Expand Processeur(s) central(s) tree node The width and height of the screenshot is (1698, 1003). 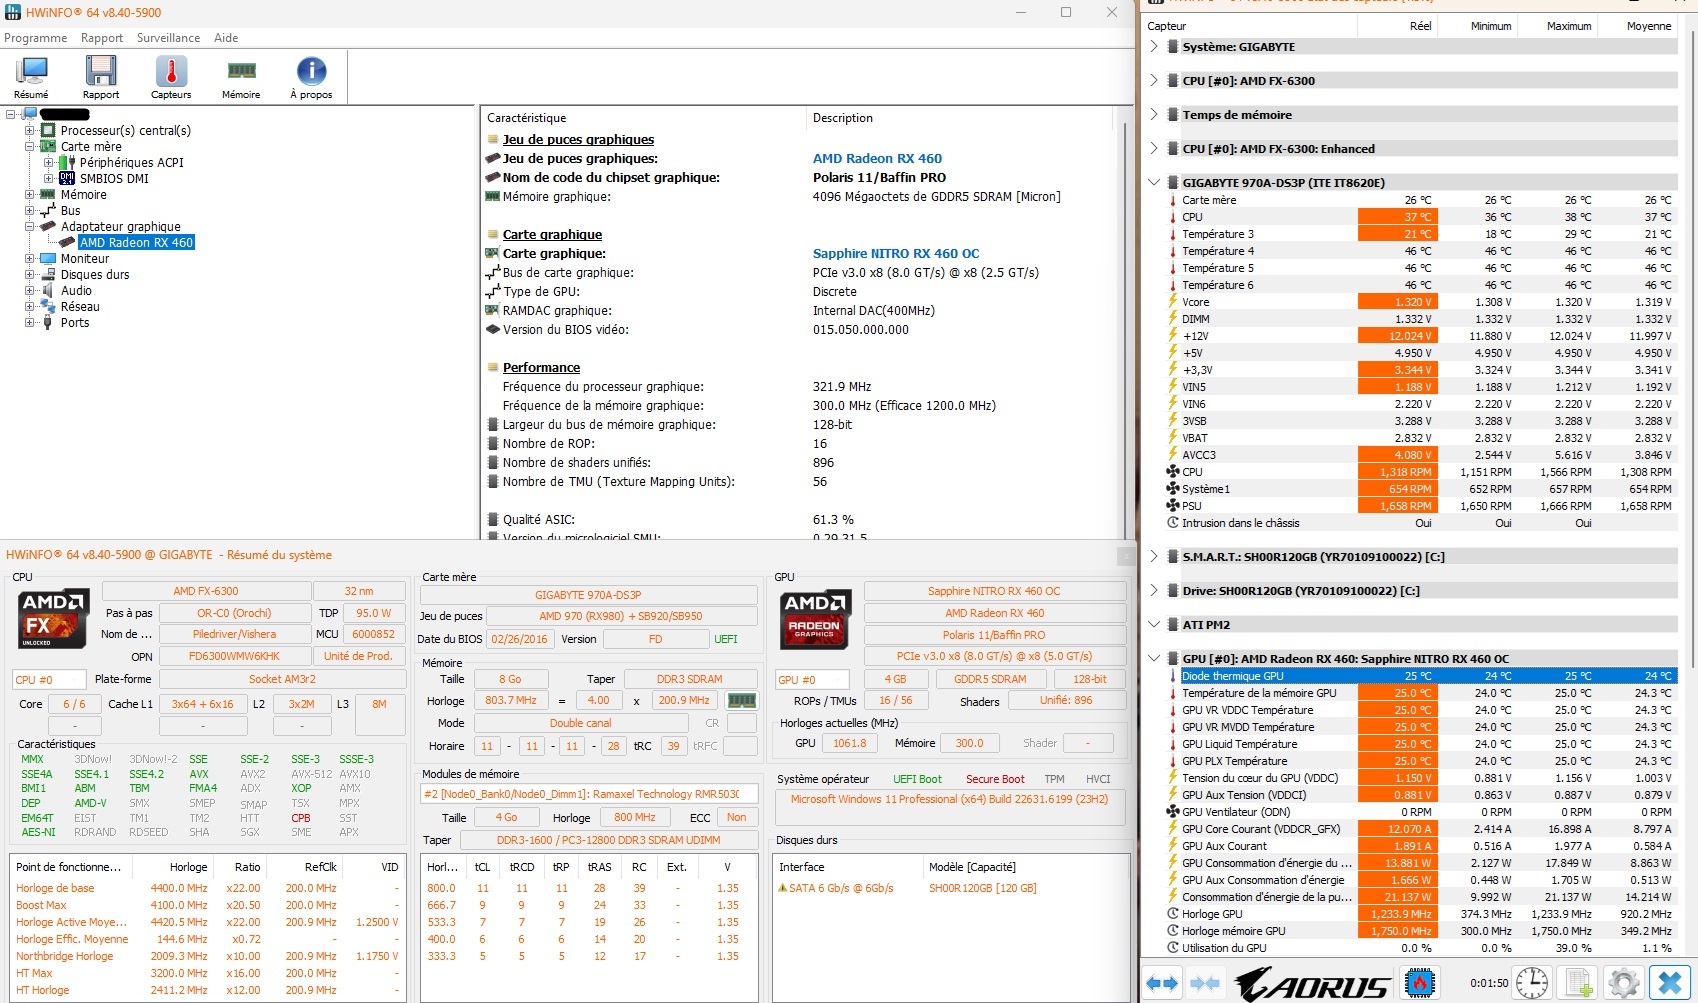30,131
